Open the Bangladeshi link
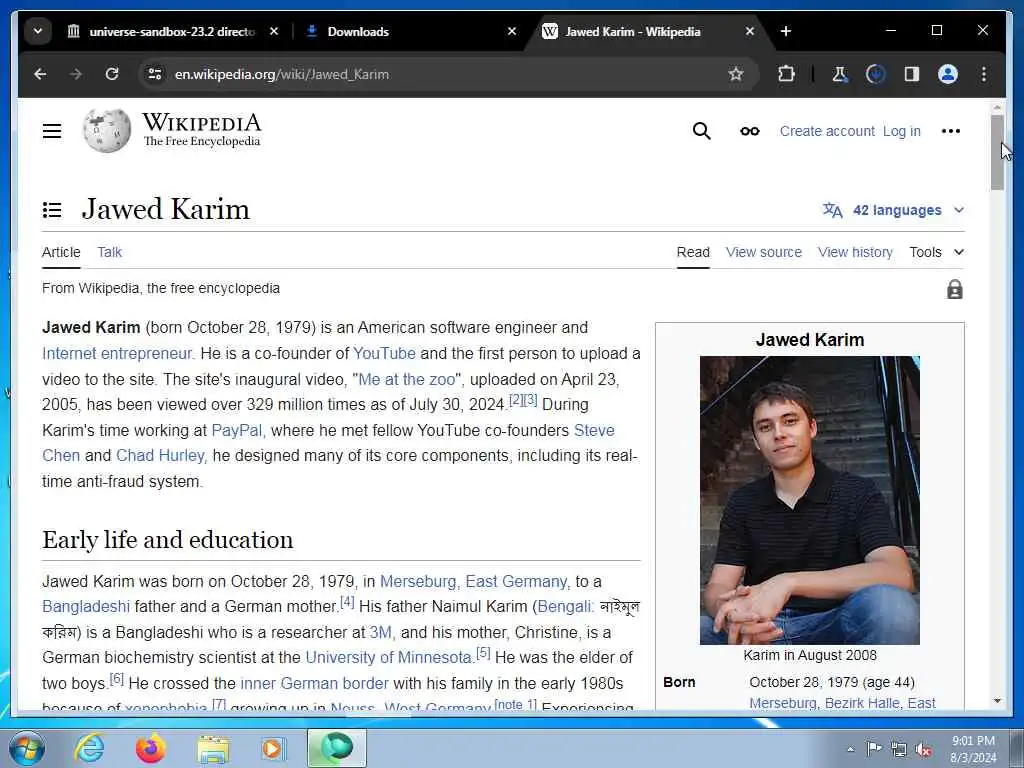The width and height of the screenshot is (1024, 768). (86, 607)
